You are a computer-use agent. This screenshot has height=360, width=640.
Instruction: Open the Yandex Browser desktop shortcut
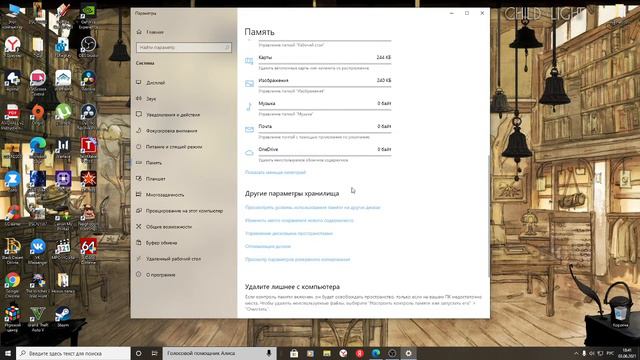(x=13, y=46)
